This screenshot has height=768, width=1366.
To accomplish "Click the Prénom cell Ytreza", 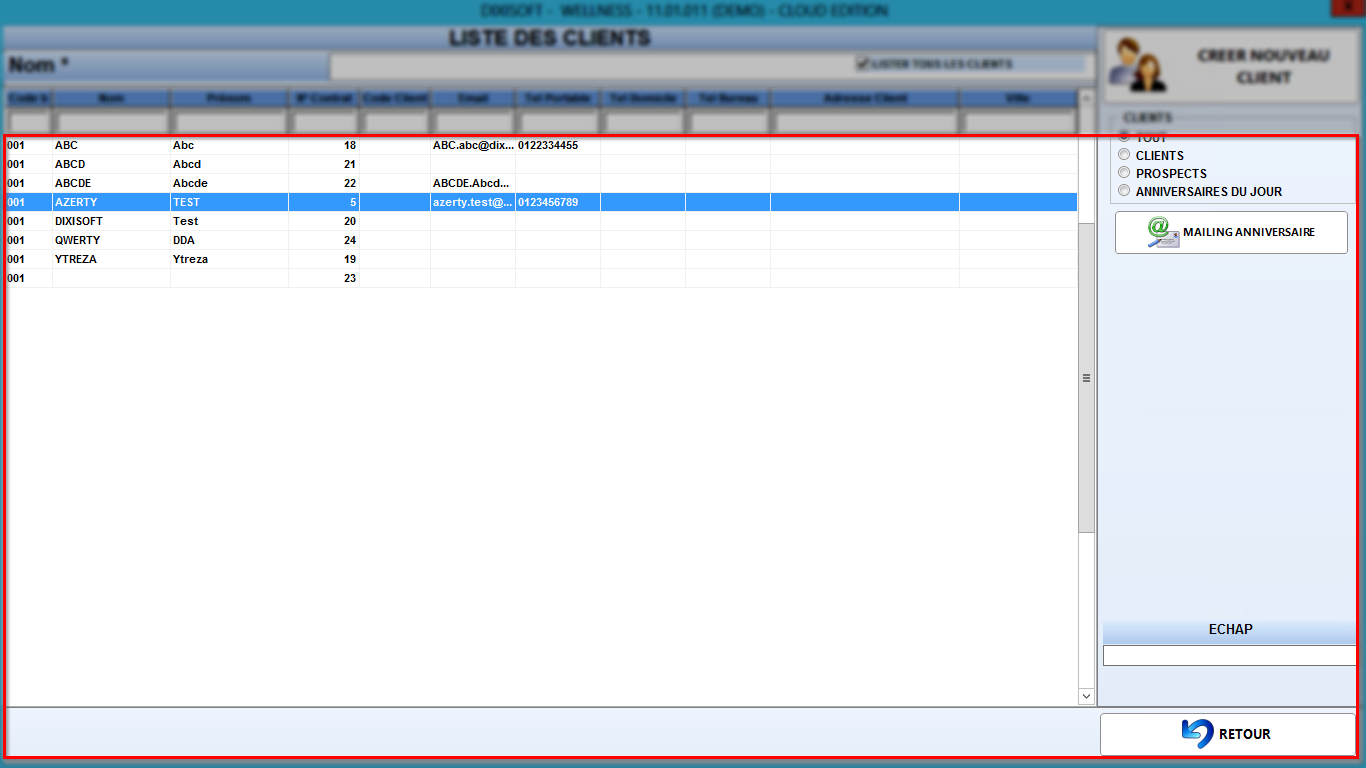I will point(190,259).
